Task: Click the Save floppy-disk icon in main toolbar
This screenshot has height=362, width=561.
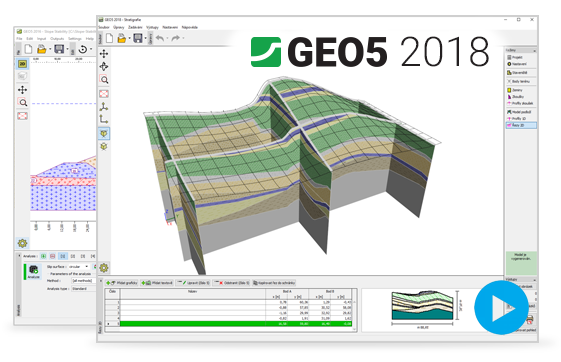Action: [x=138, y=38]
